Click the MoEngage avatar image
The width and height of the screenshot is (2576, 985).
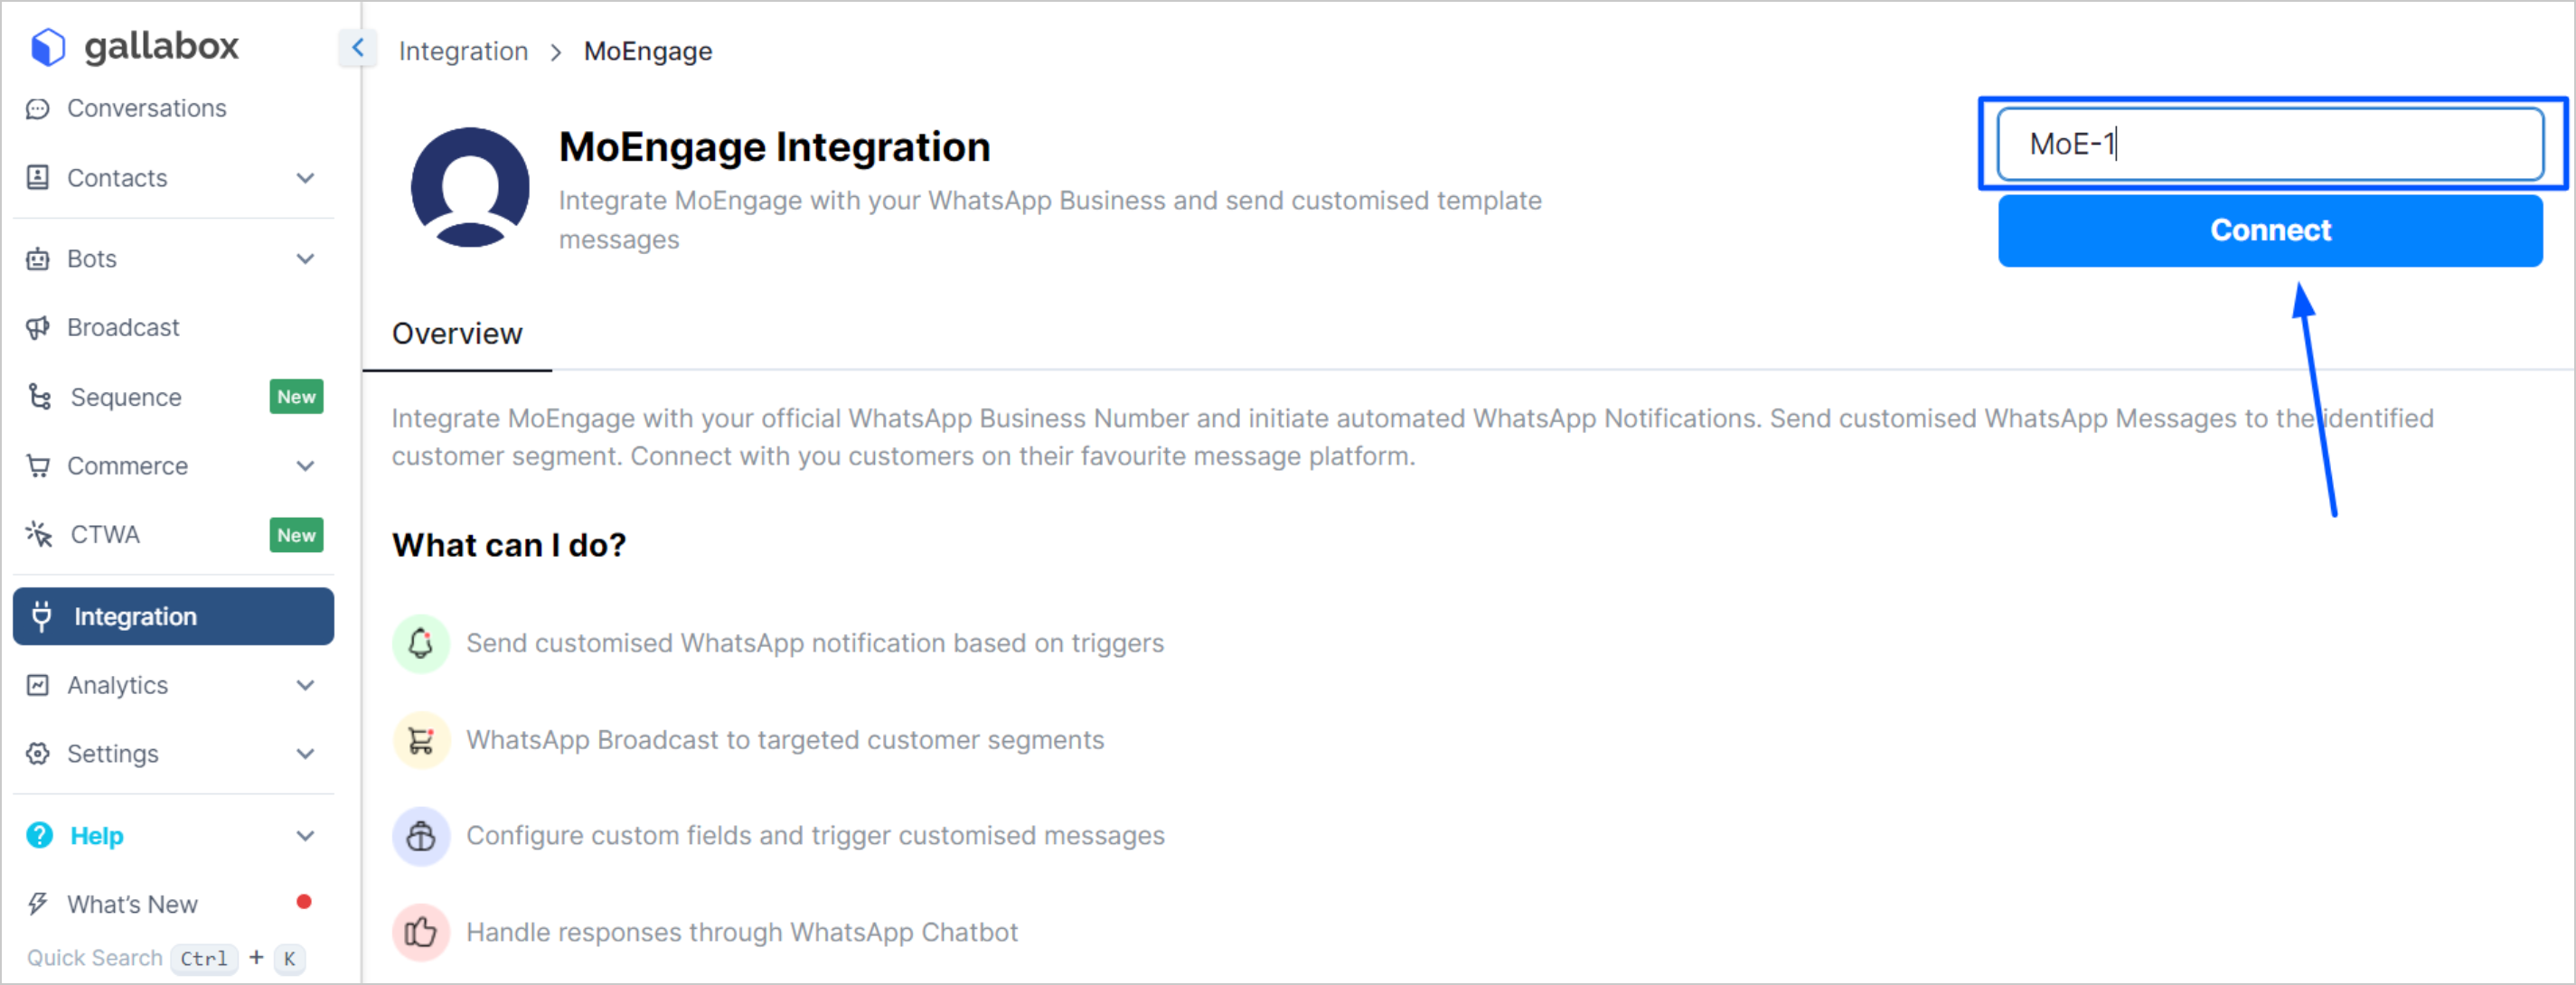tap(470, 187)
